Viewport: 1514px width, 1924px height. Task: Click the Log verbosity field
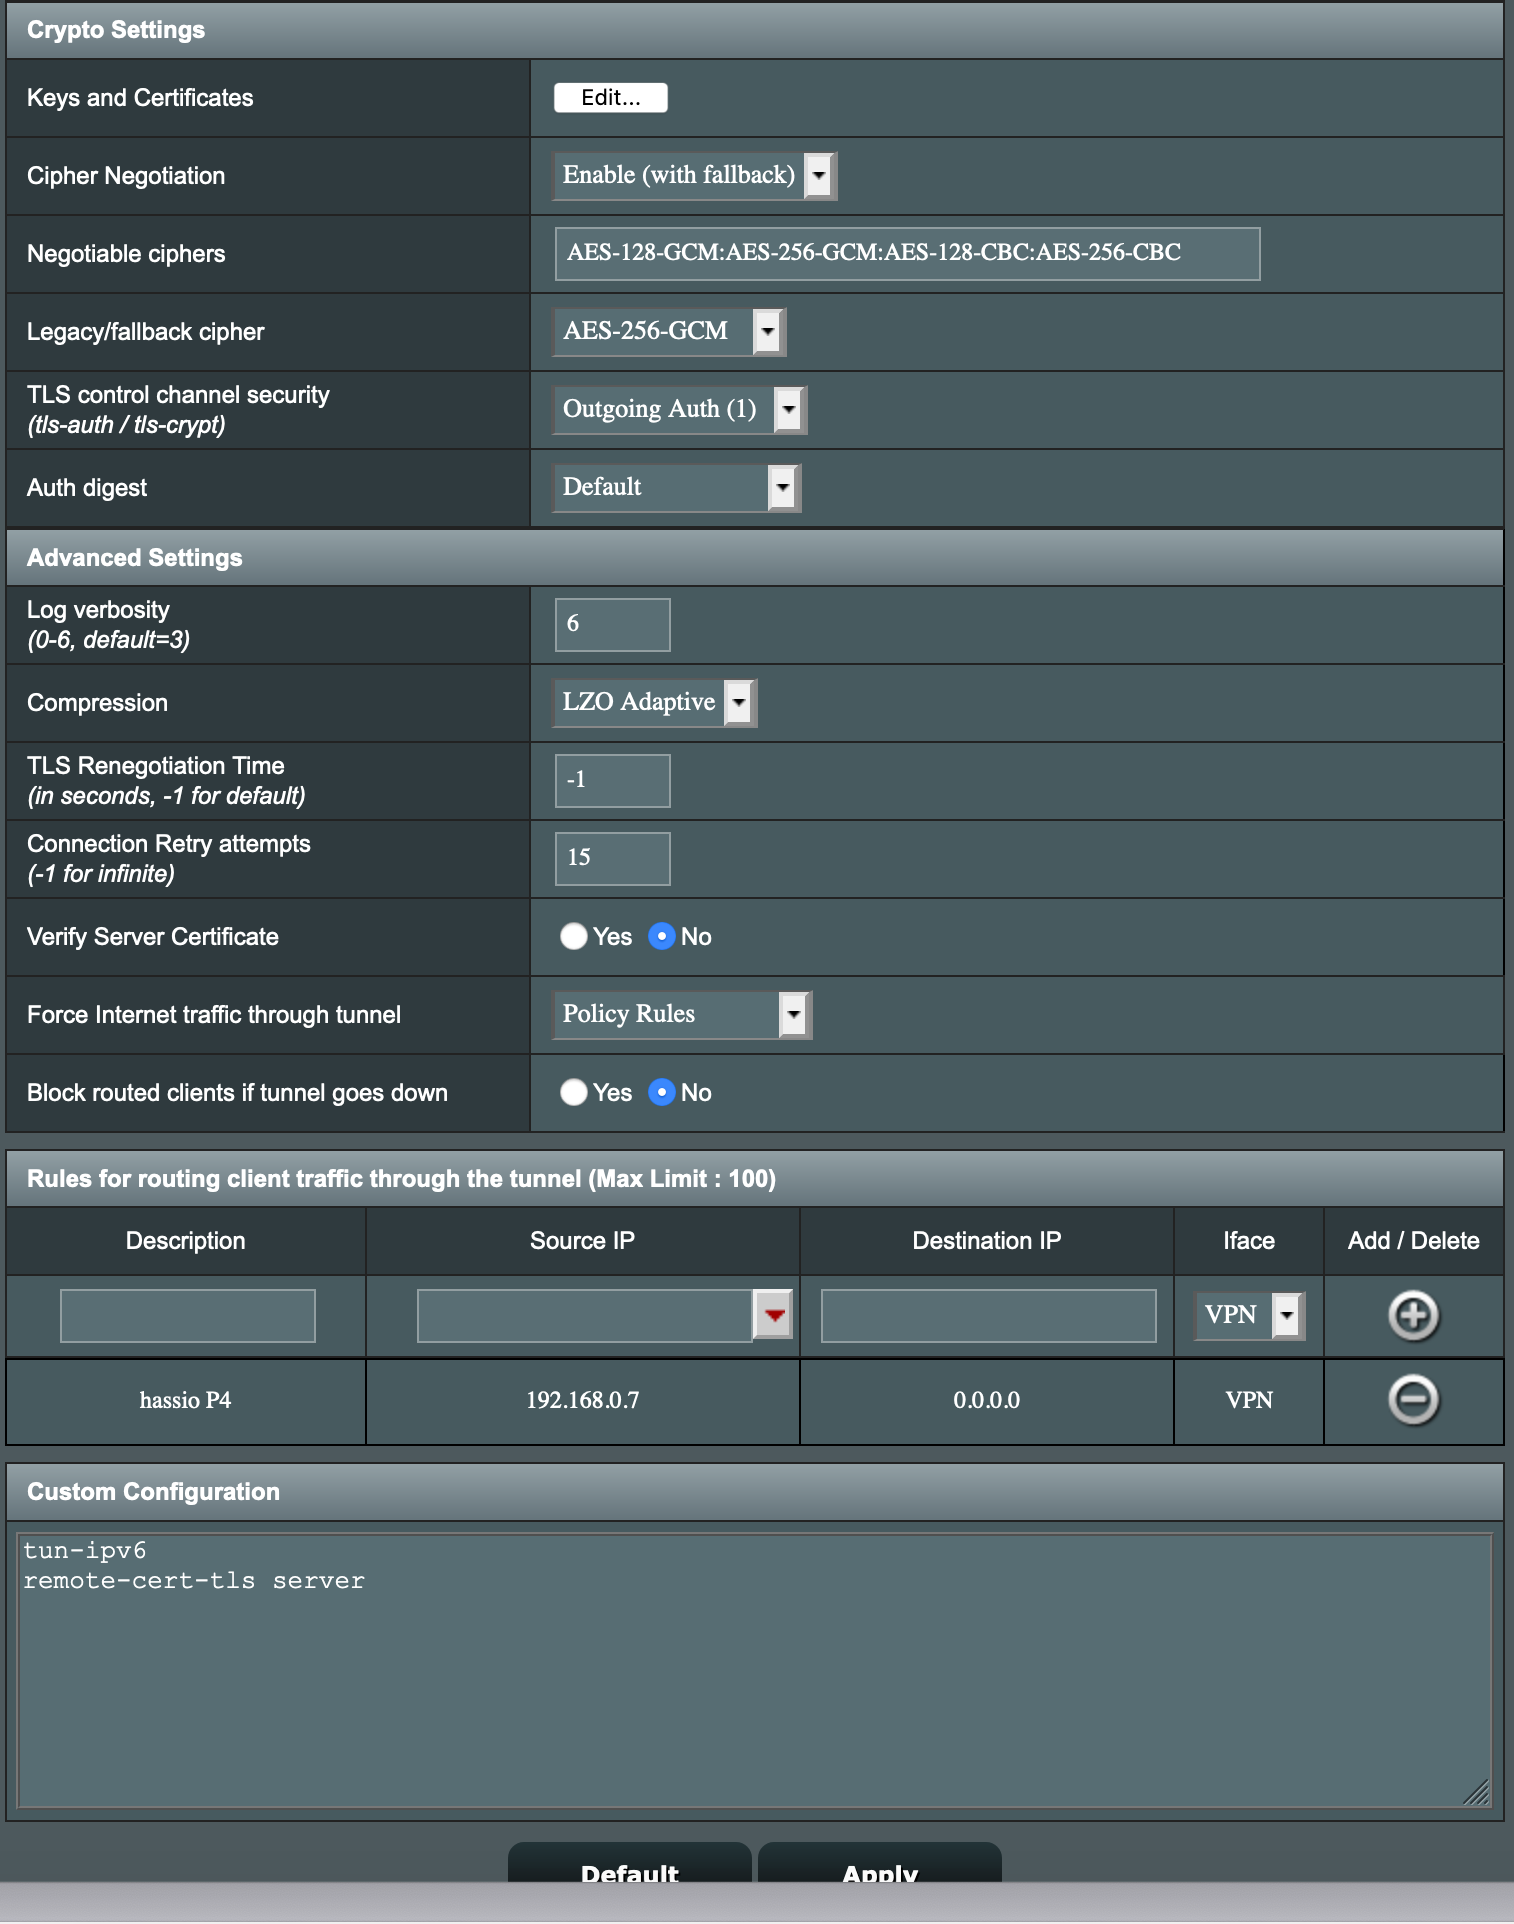point(612,625)
